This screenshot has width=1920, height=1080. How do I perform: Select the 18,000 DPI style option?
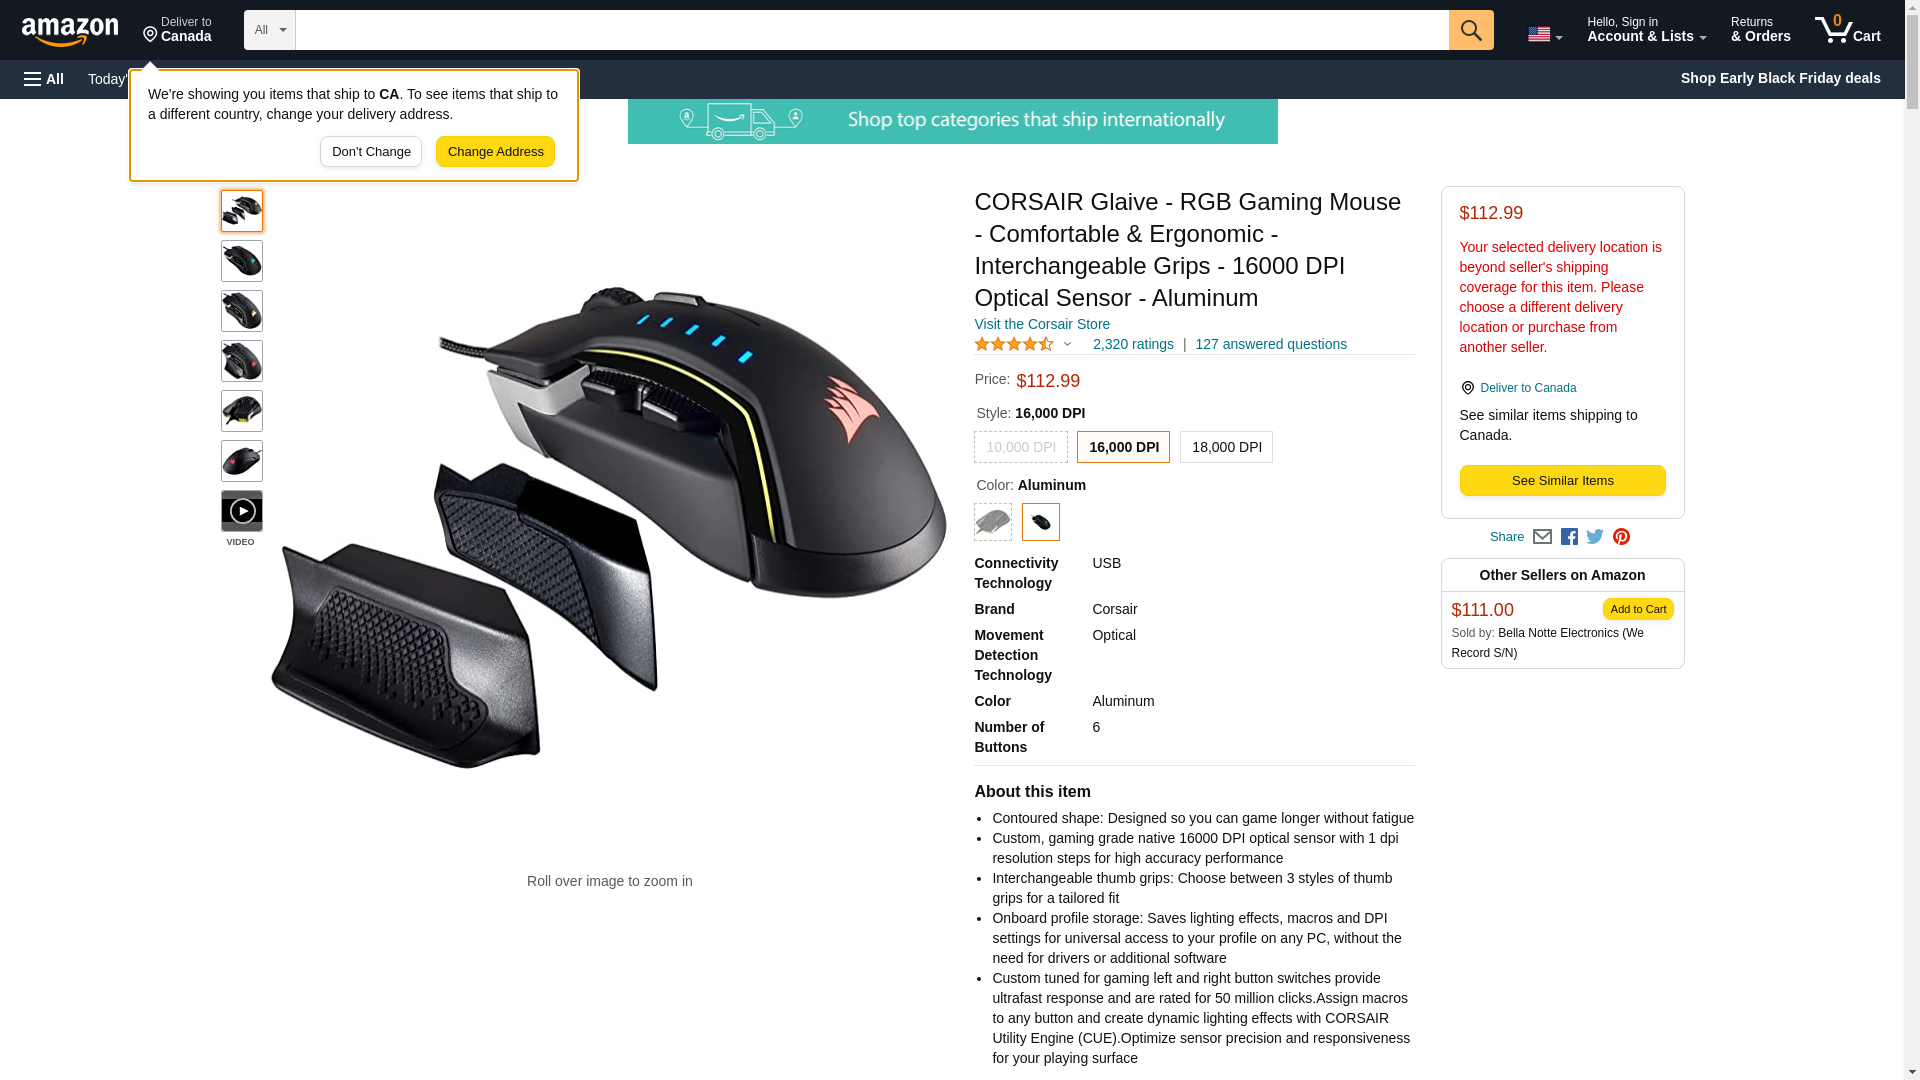tap(1226, 447)
